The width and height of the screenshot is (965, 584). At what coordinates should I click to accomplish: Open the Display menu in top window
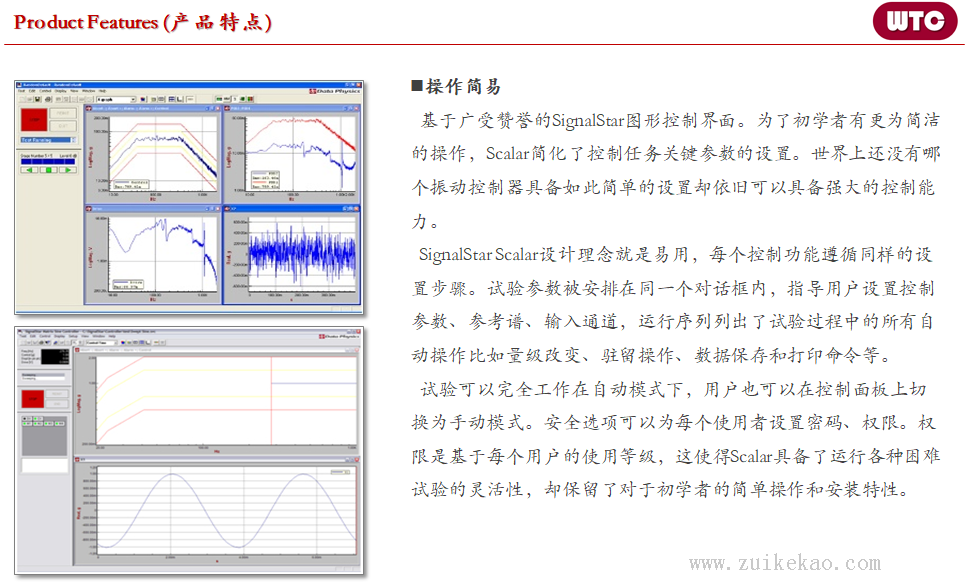pos(60,91)
